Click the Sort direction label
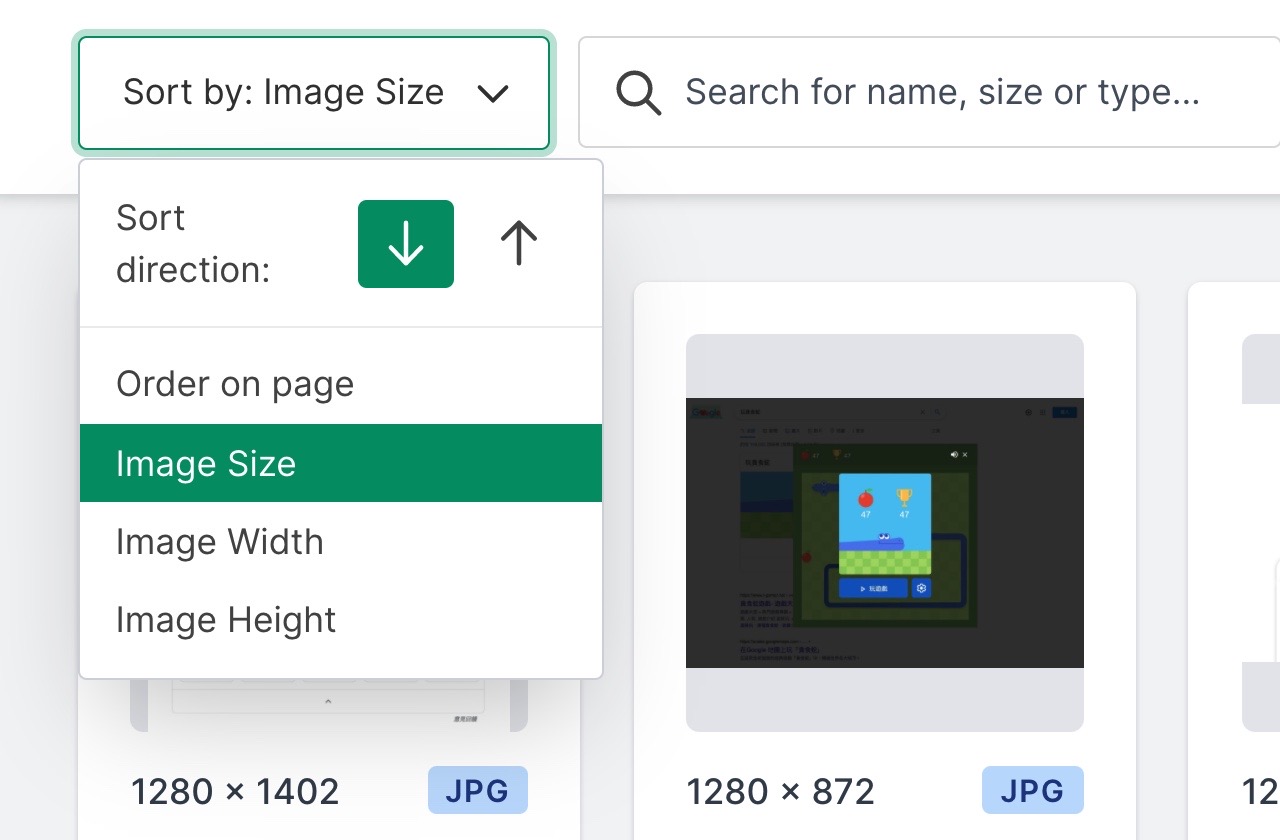Viewport: 1280px width, 840px height. coord(193,244)
